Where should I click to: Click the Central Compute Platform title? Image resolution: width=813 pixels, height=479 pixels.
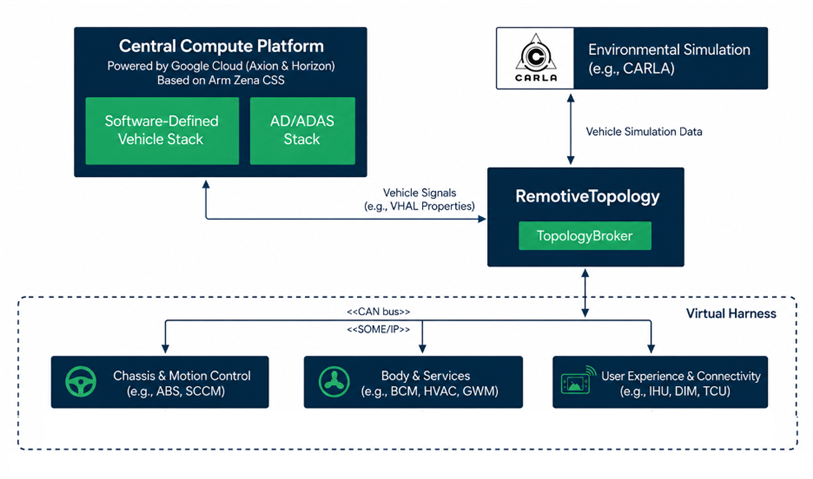221,46
